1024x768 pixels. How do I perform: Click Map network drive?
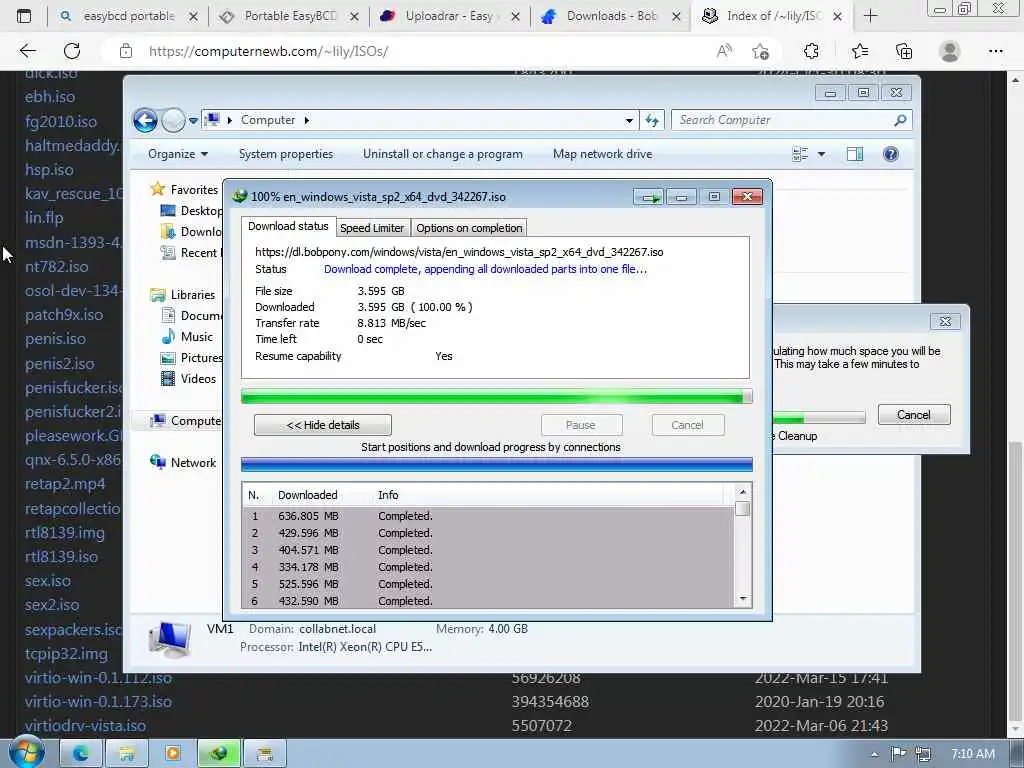pos(602,154)
